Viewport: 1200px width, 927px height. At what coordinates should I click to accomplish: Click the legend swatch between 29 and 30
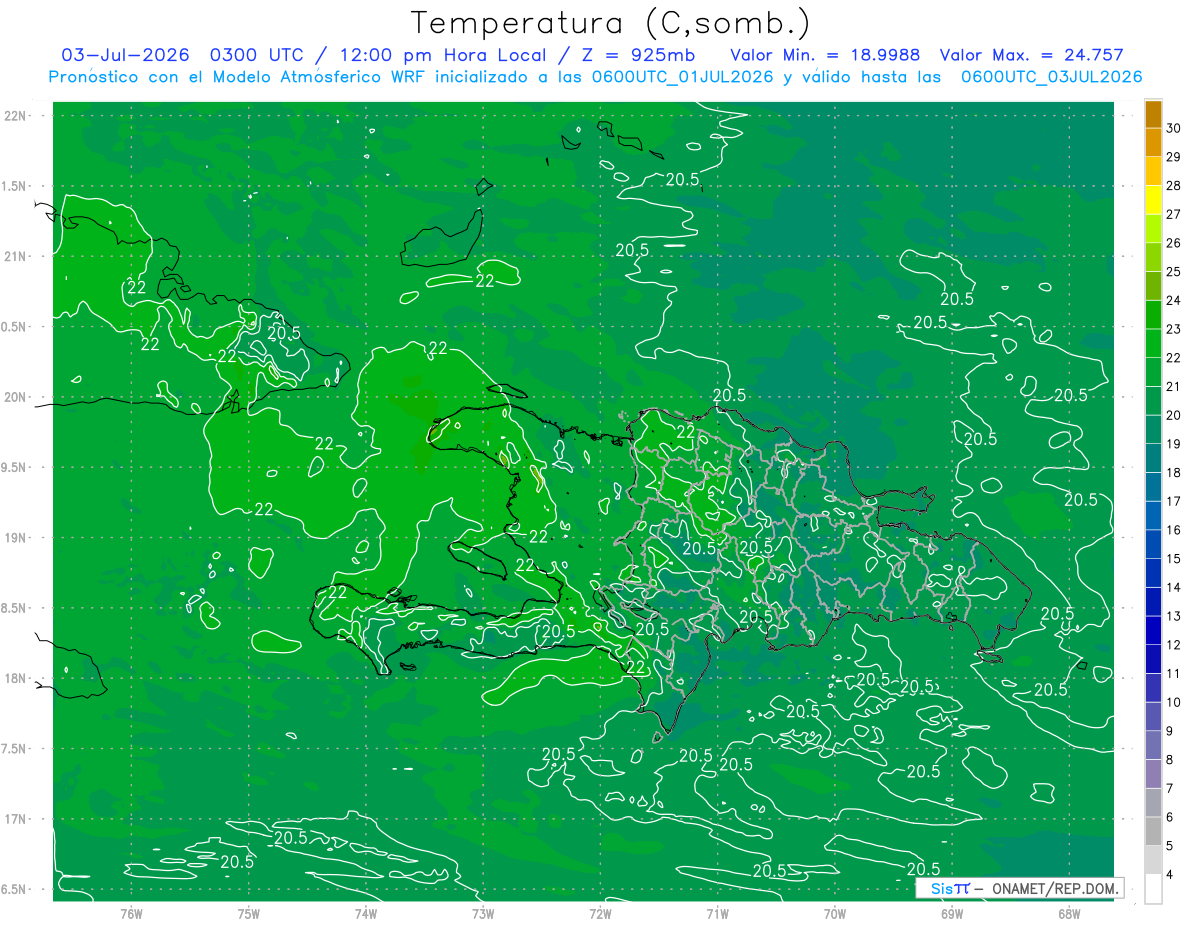[x=1153, y=143]
